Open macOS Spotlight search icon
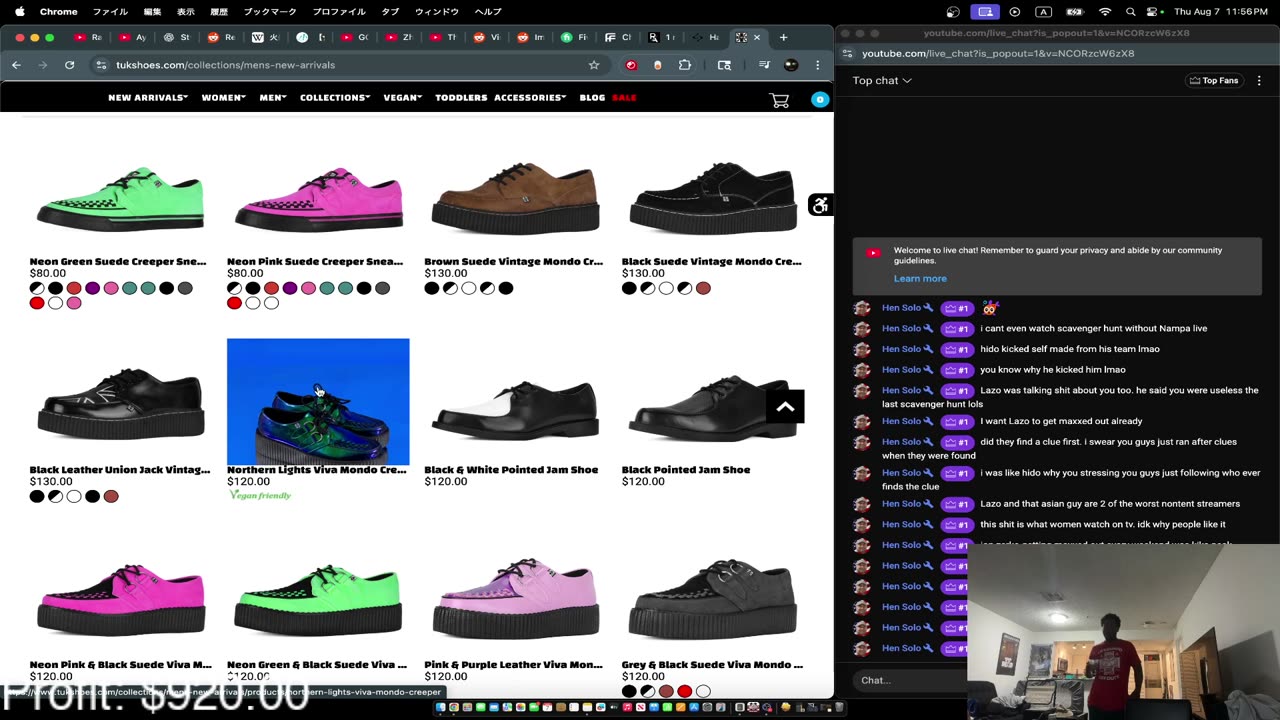1280x720 pixels. 1131,12
